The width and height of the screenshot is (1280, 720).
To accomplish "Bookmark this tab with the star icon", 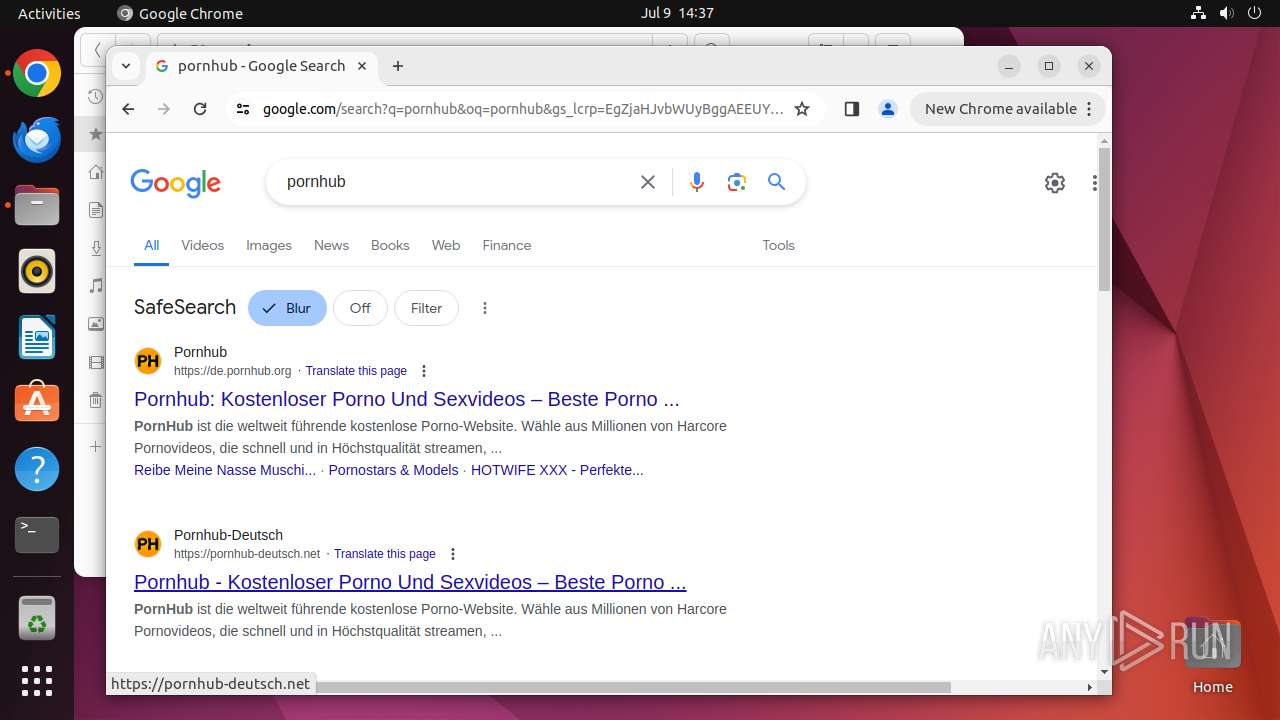I will 802,109.
